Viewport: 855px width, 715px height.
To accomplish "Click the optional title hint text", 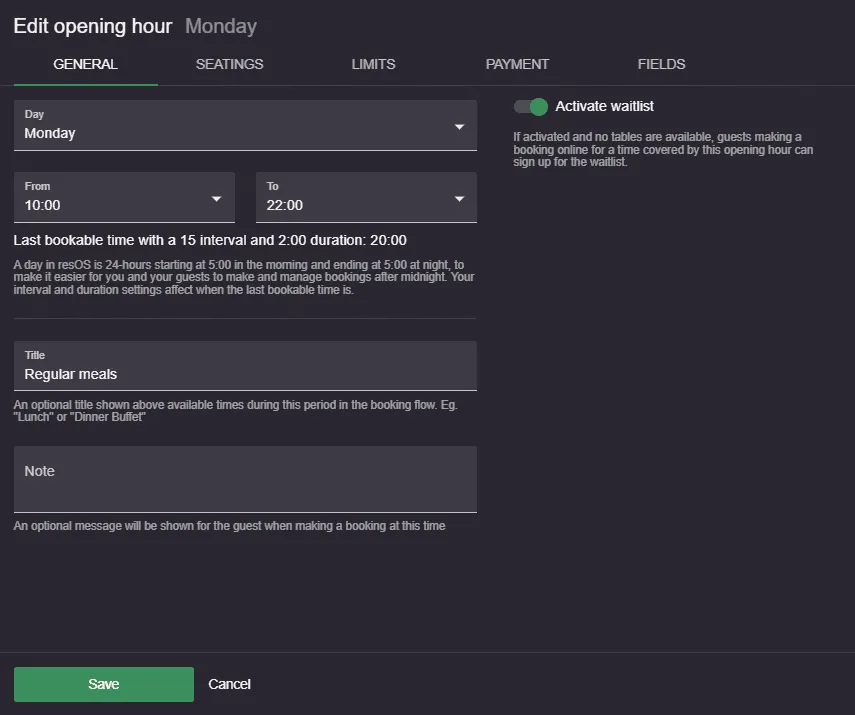I will tap(236, 411).
